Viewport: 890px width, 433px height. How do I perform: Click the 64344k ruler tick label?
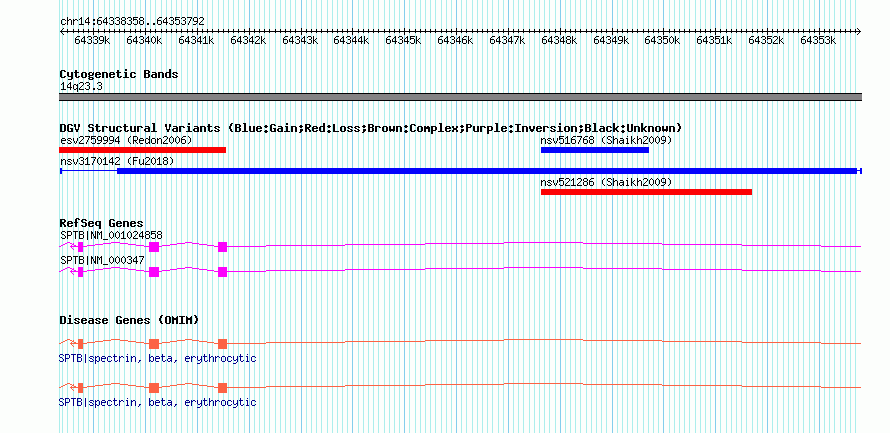pos(351,40)
